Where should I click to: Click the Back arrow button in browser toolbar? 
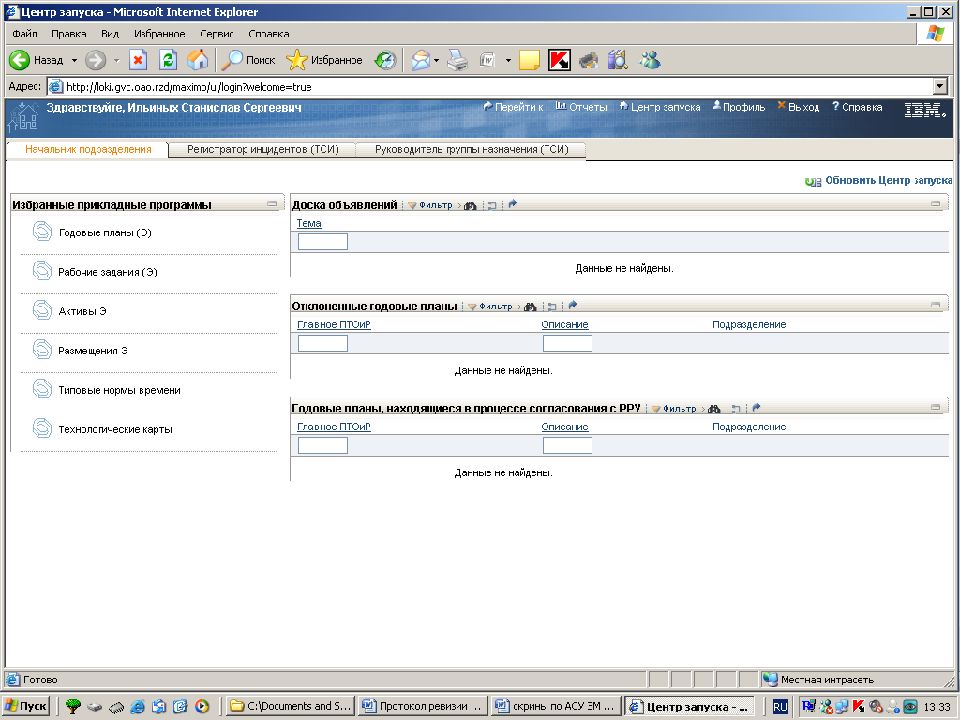pyautogui.click(x=36, y=60)
